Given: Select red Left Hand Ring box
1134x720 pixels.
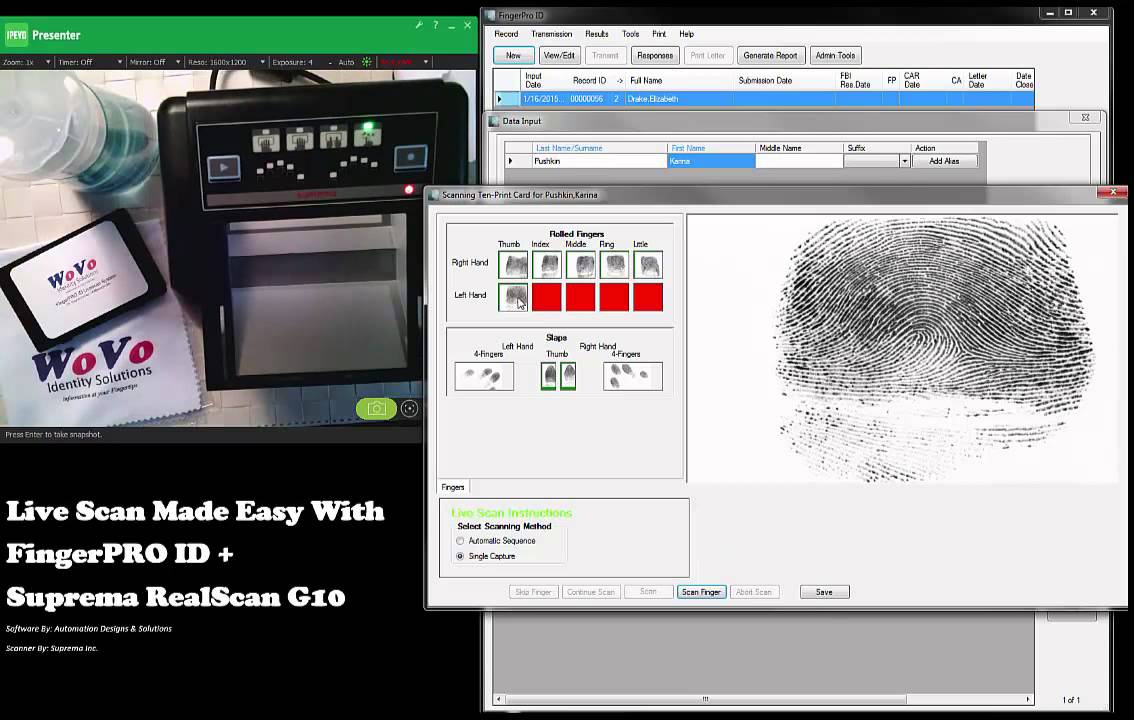Looking at the screenshot, I should [x=614, y=297].
